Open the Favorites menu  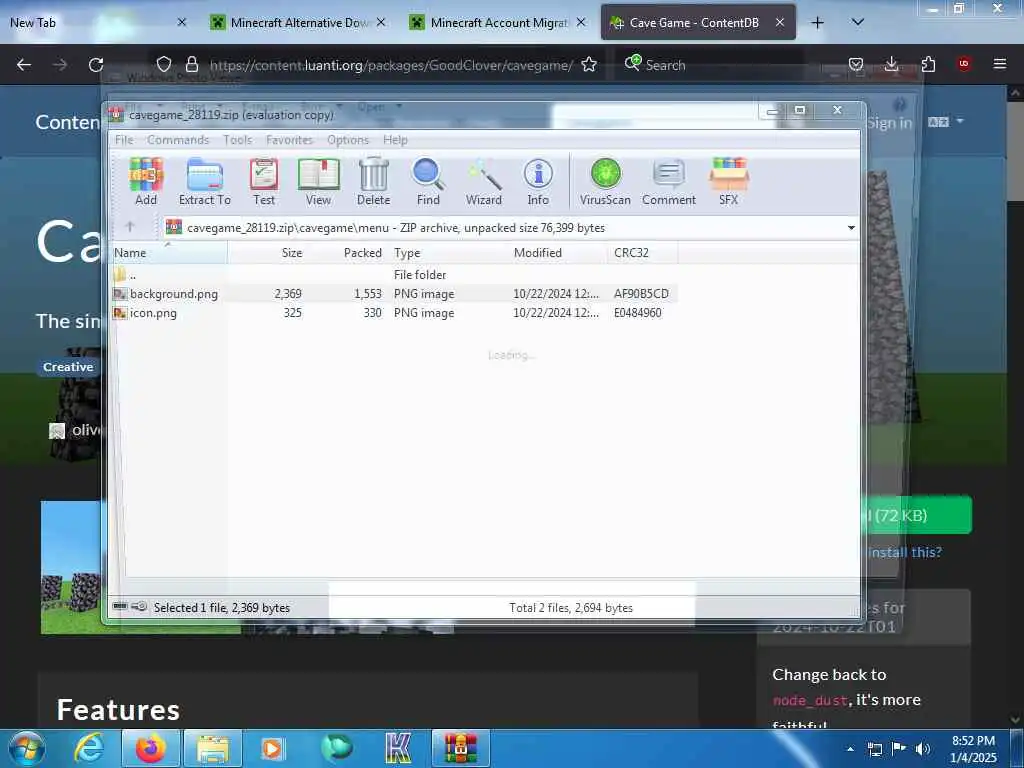tap(289, 140)
